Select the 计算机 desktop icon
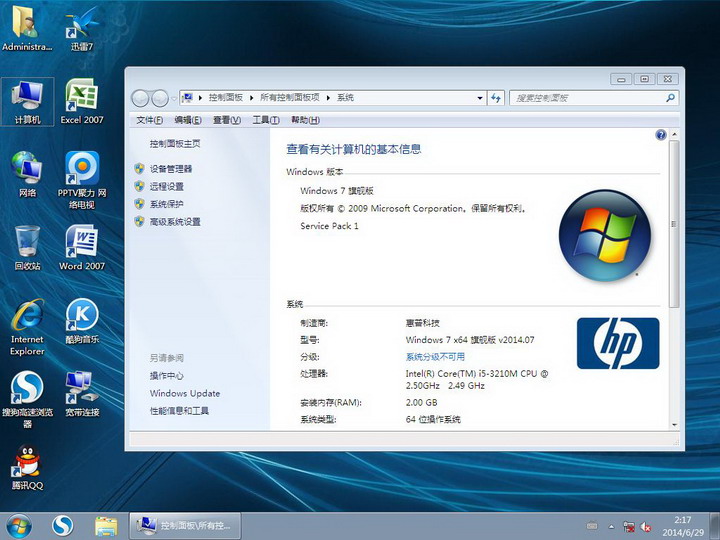The image size is (720, 540). pyautogui.click(x=28, y=102)
